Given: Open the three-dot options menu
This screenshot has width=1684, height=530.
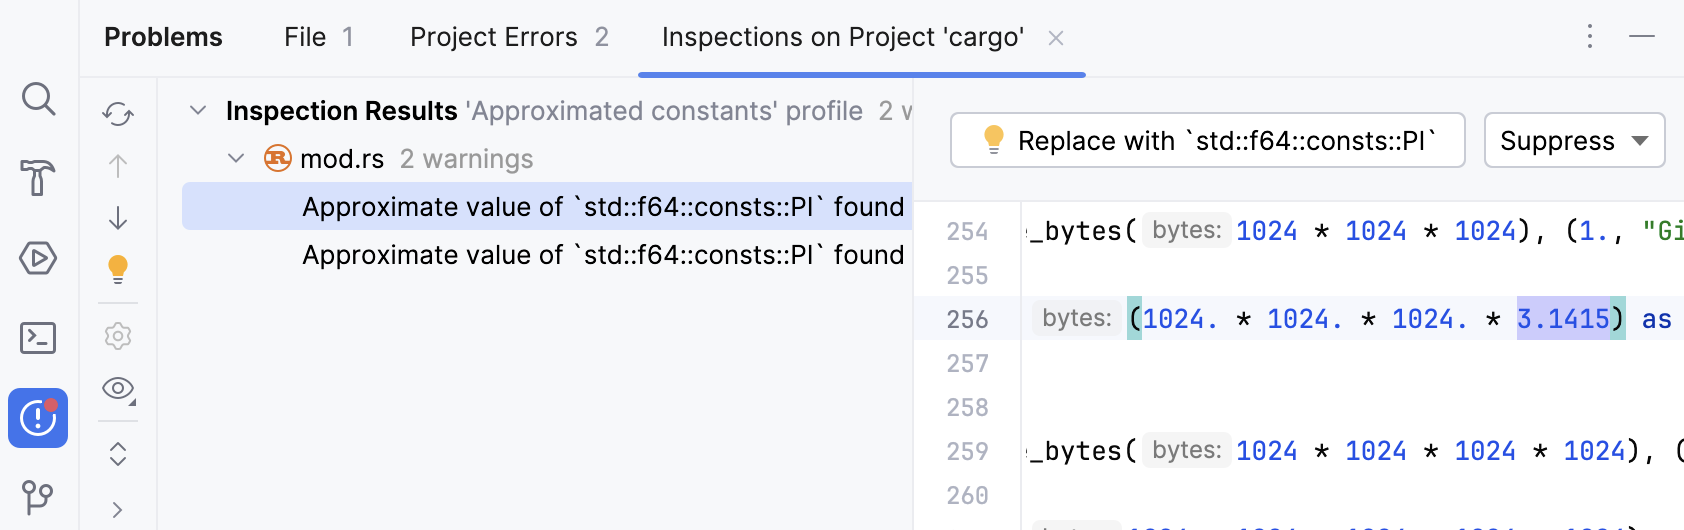Looking at the screenshot, I should [1589, 37].
